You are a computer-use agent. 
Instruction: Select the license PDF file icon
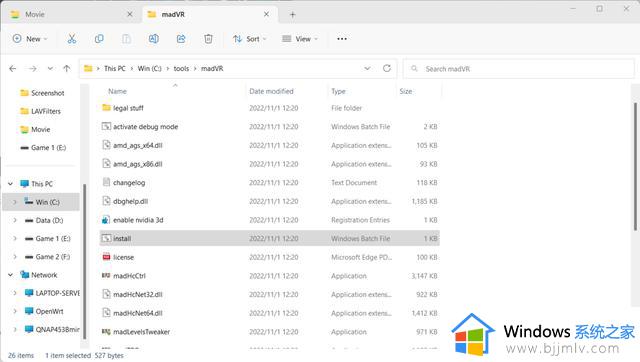pos(106,257)
